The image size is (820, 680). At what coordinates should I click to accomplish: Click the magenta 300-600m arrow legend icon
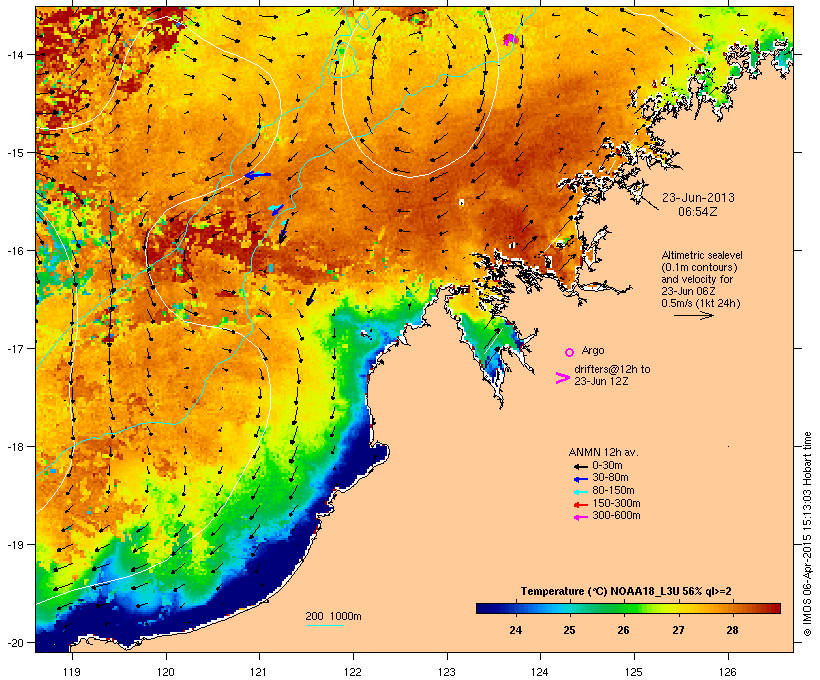(580, 517)
